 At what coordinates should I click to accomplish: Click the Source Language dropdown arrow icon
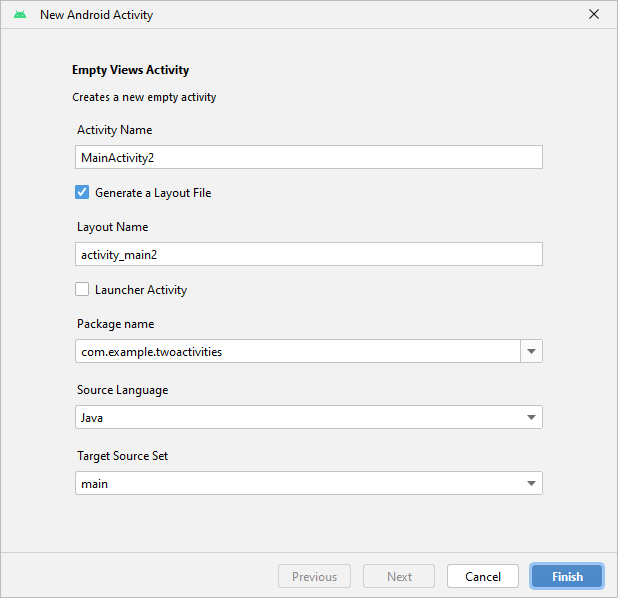pyautogui.click(x=531, y=417)
